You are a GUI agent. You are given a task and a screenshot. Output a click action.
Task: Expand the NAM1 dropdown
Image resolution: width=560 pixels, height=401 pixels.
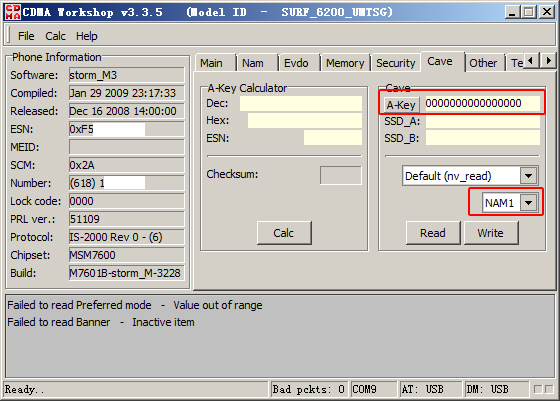tap(529, 203)
